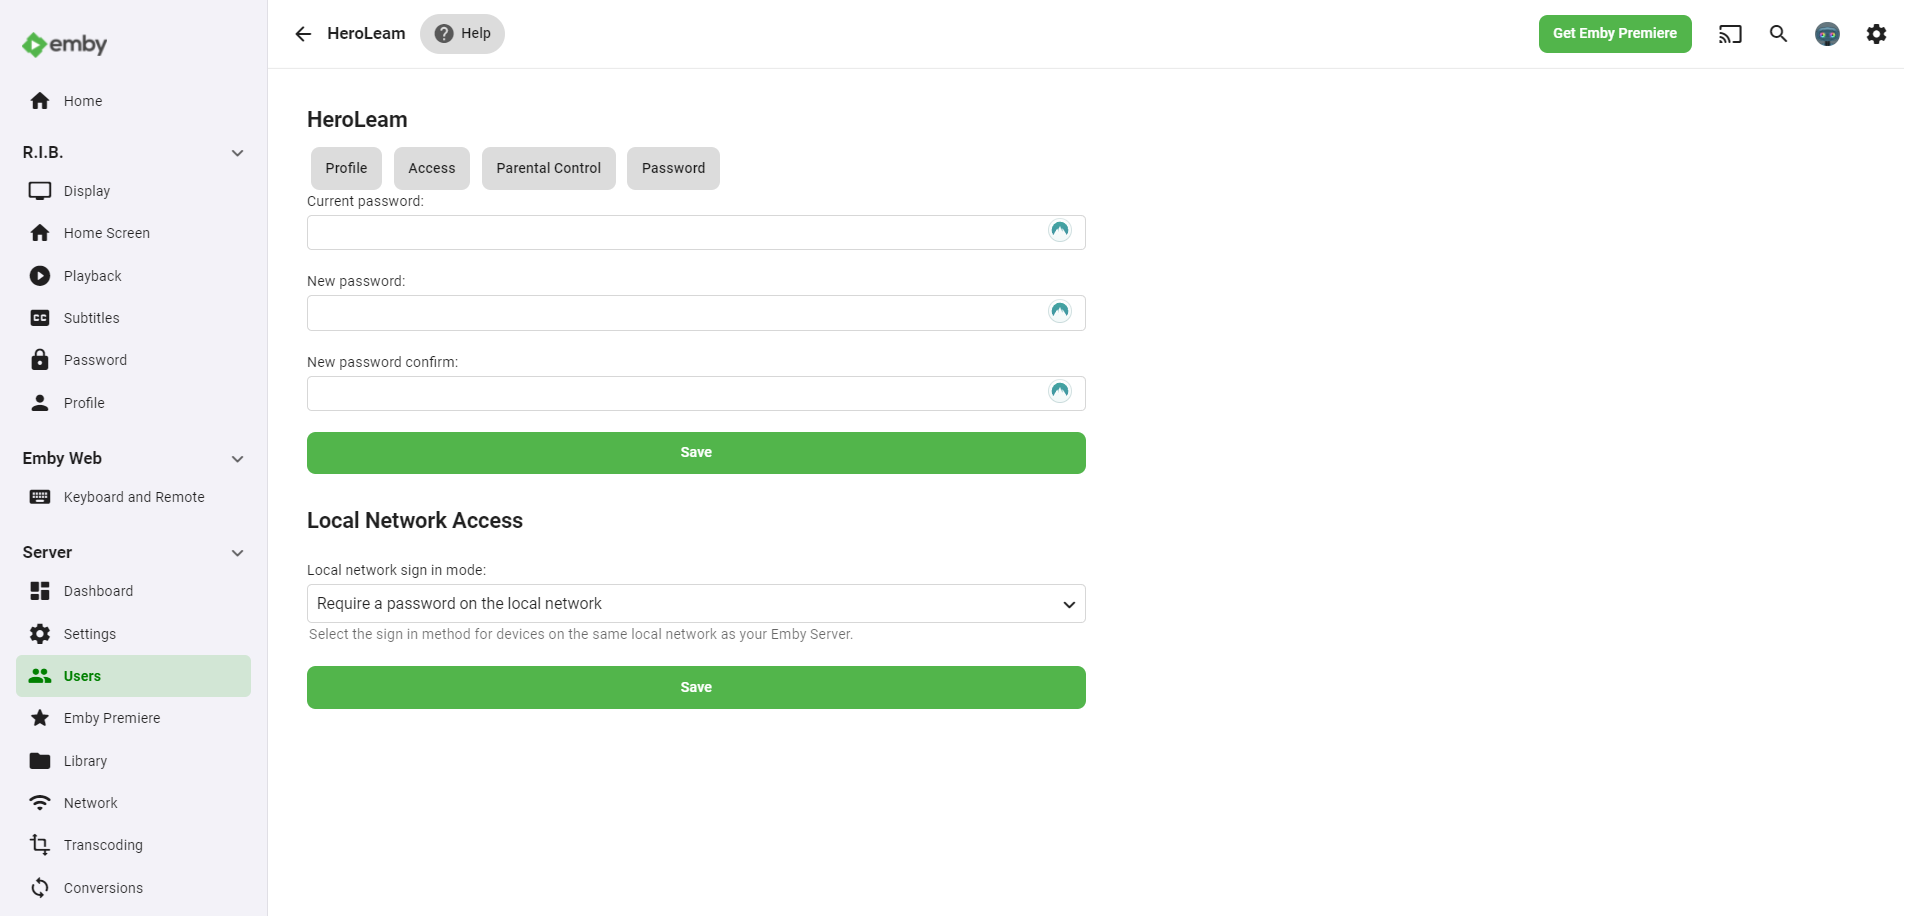Open Home in the sidebar
The height and width of the screenshot is (916, 1920).
[x=133, y=101]
